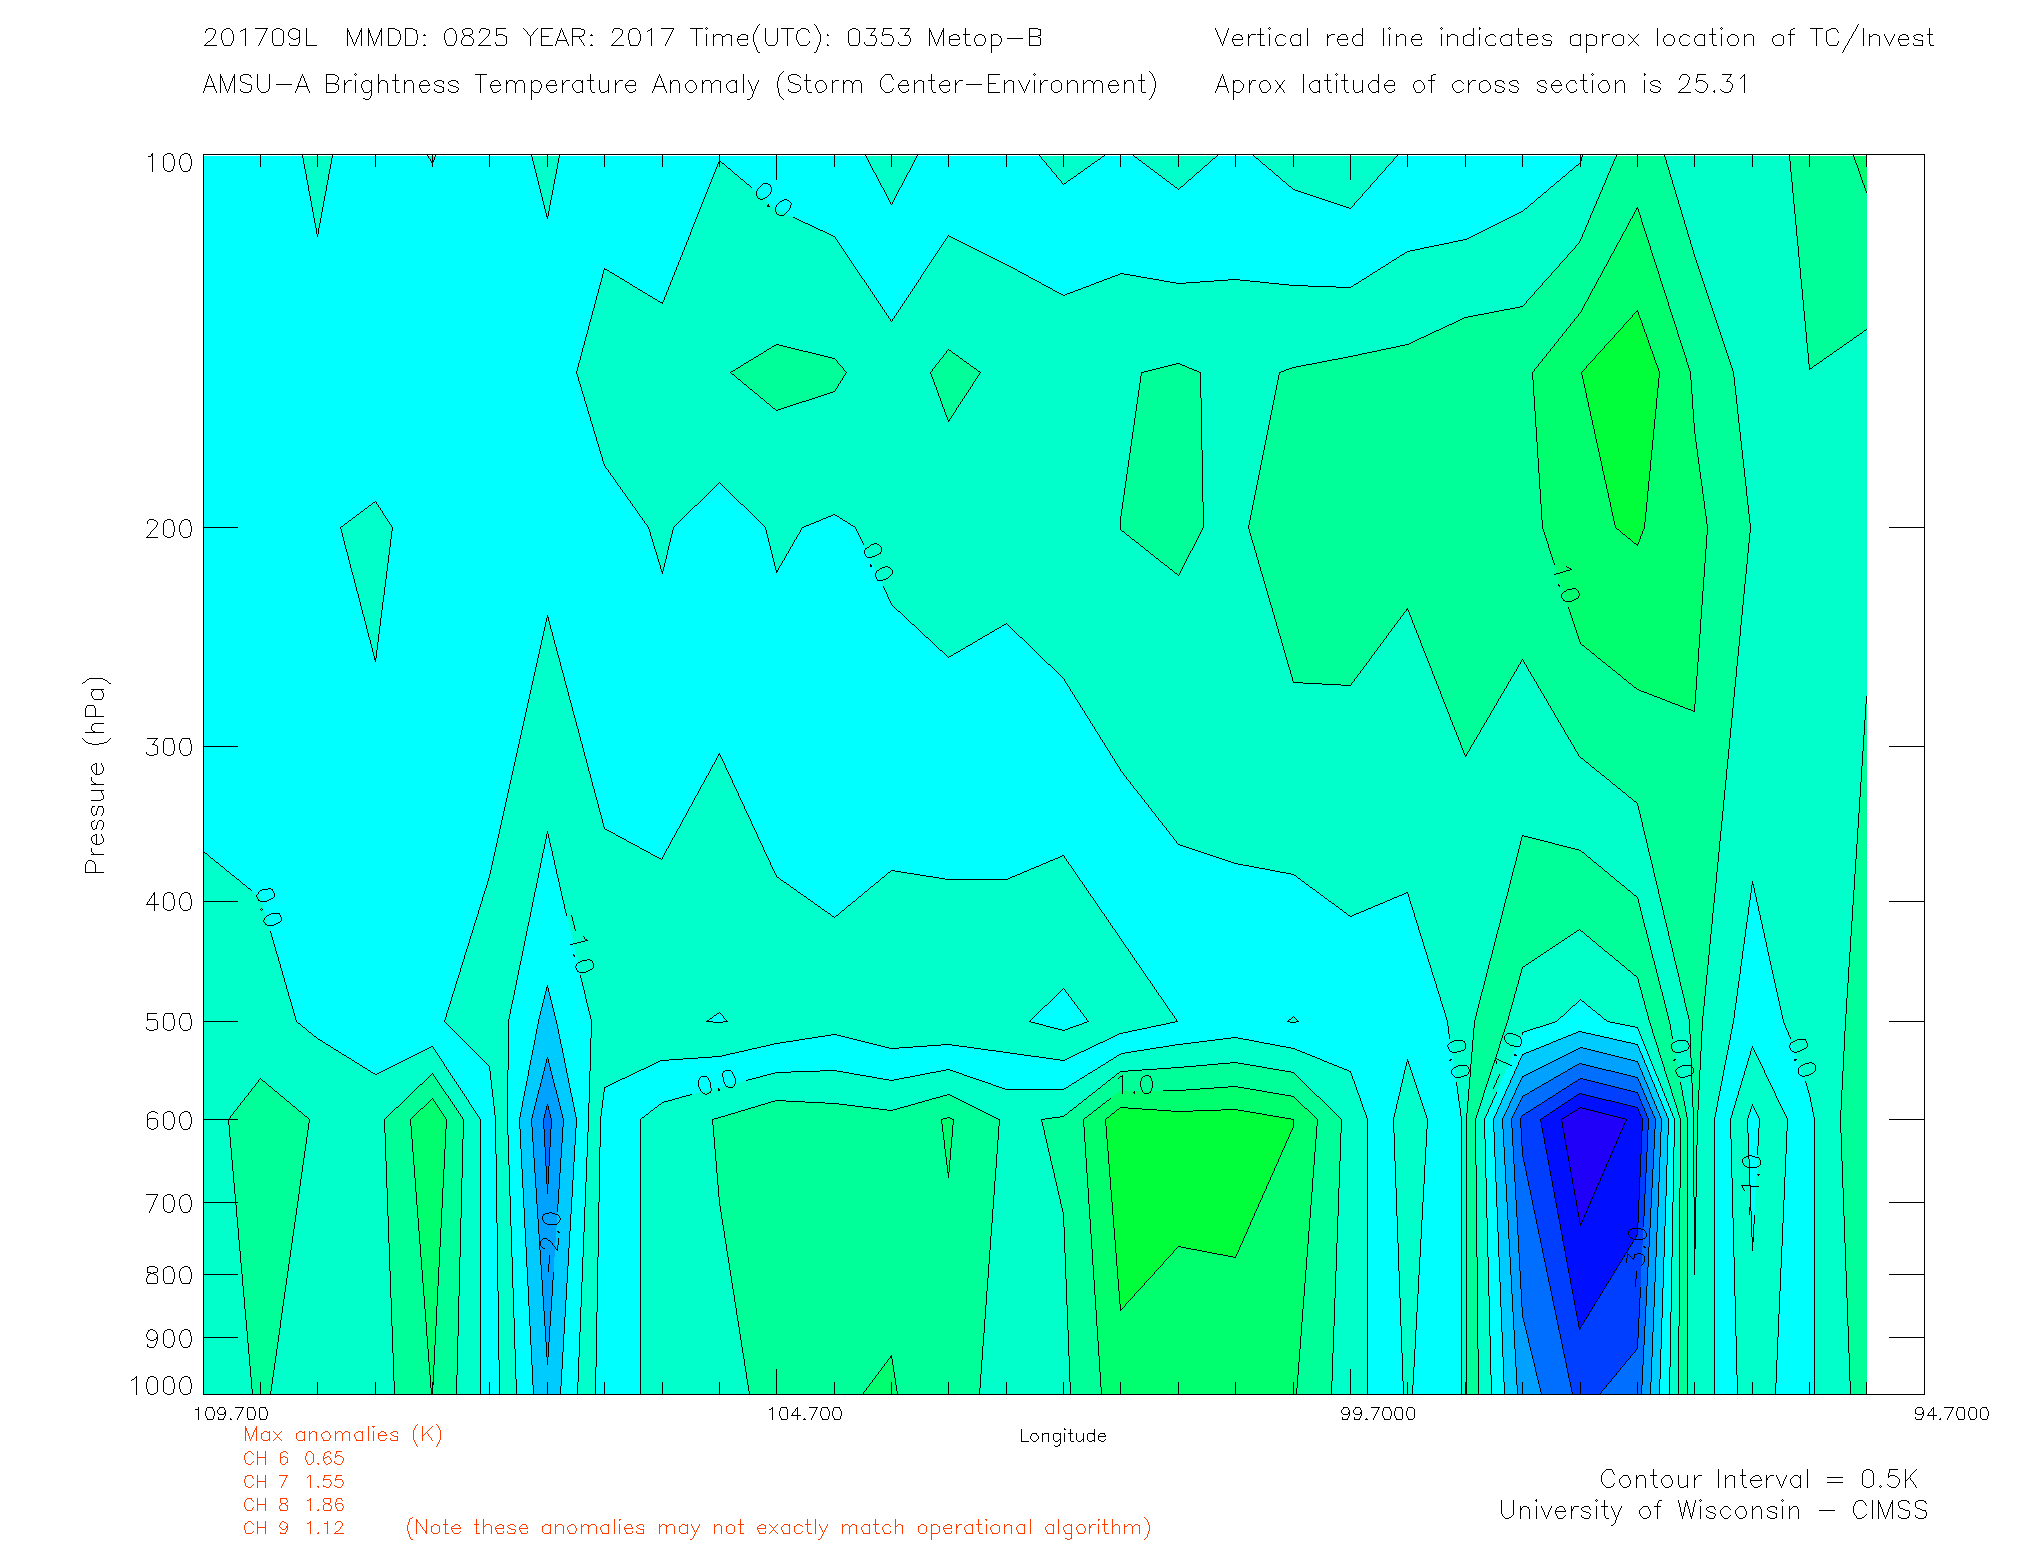The width and height of the screenshot is (2025, 1550).
Task: Click the Max anomalies (K) heading
Action: [342, 1435]
